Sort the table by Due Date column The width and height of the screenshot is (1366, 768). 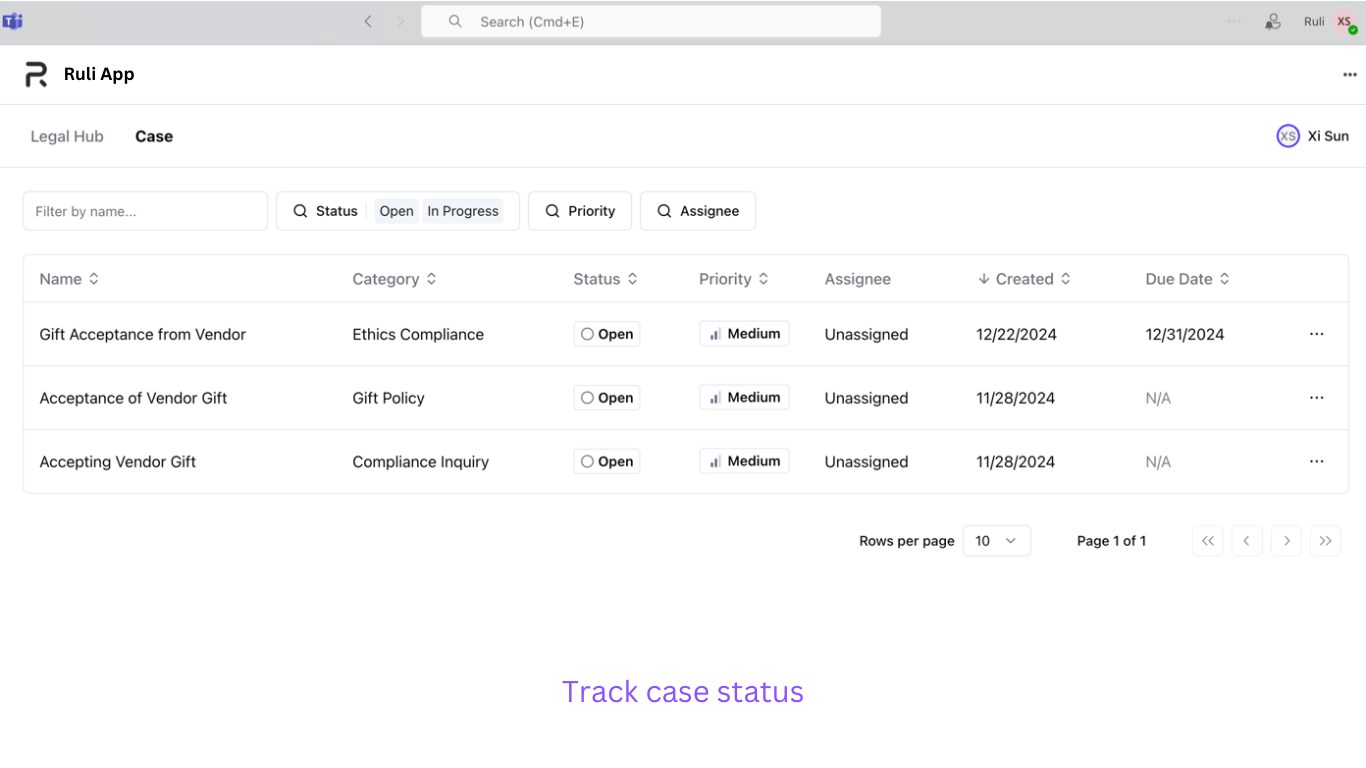pos(1188,279)
